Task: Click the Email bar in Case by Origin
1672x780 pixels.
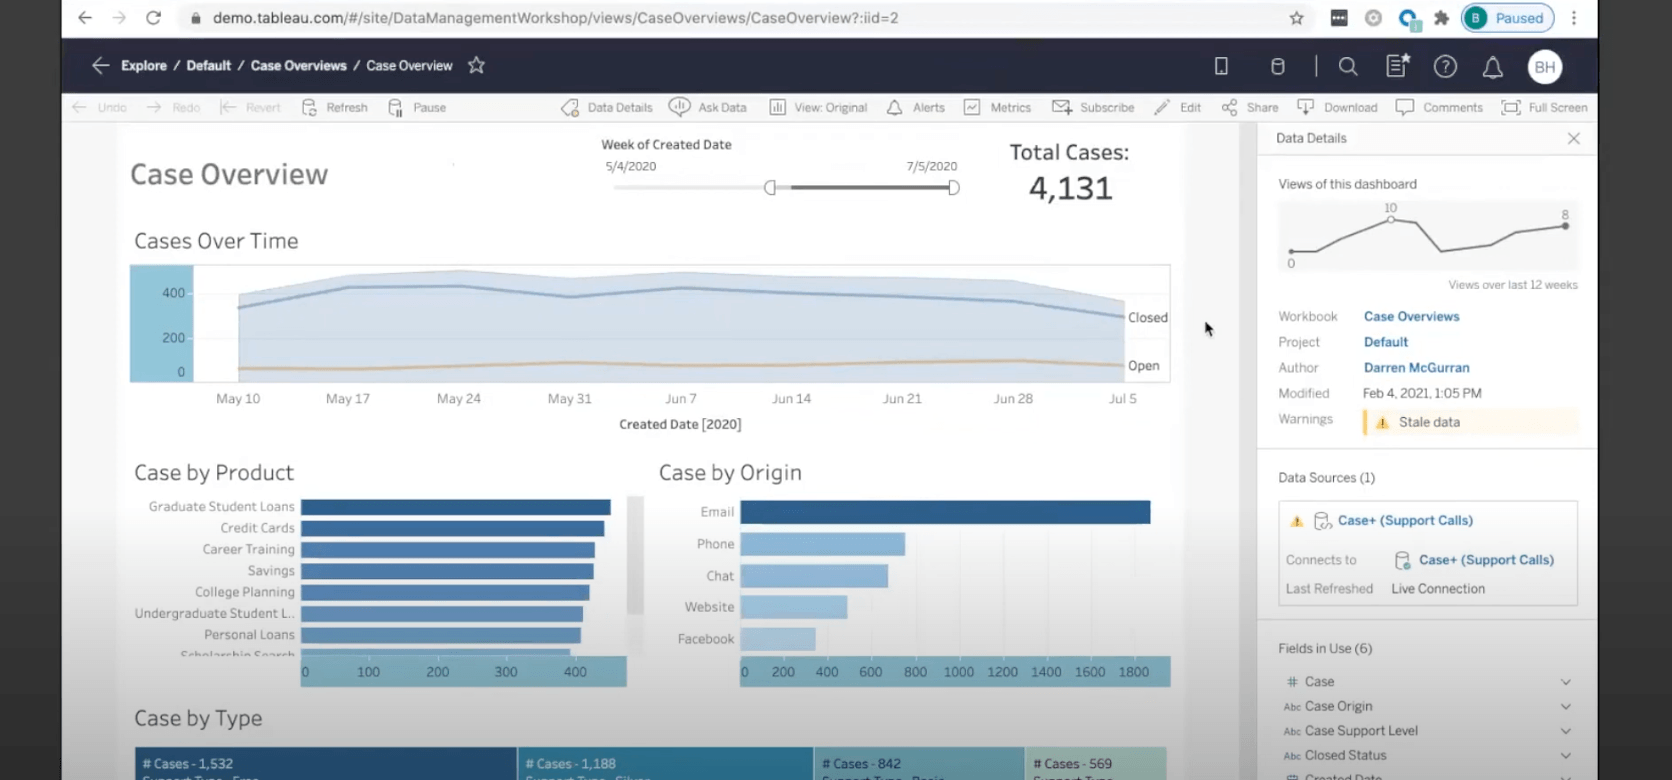Action: 944,513
